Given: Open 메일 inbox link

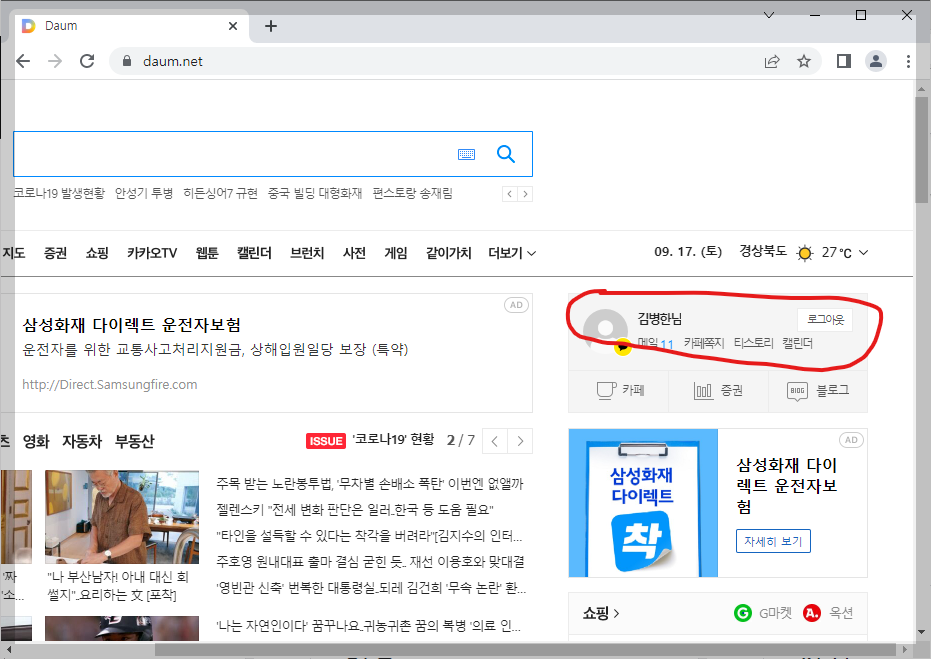Looking at the screenshot, I should pyautogui.click(x=655, y=343).
